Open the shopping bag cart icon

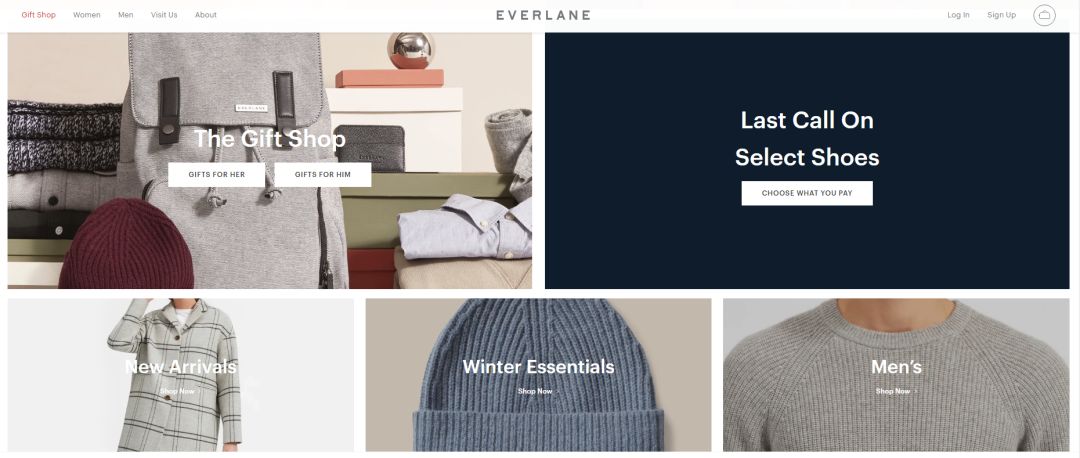[1044, 15]
